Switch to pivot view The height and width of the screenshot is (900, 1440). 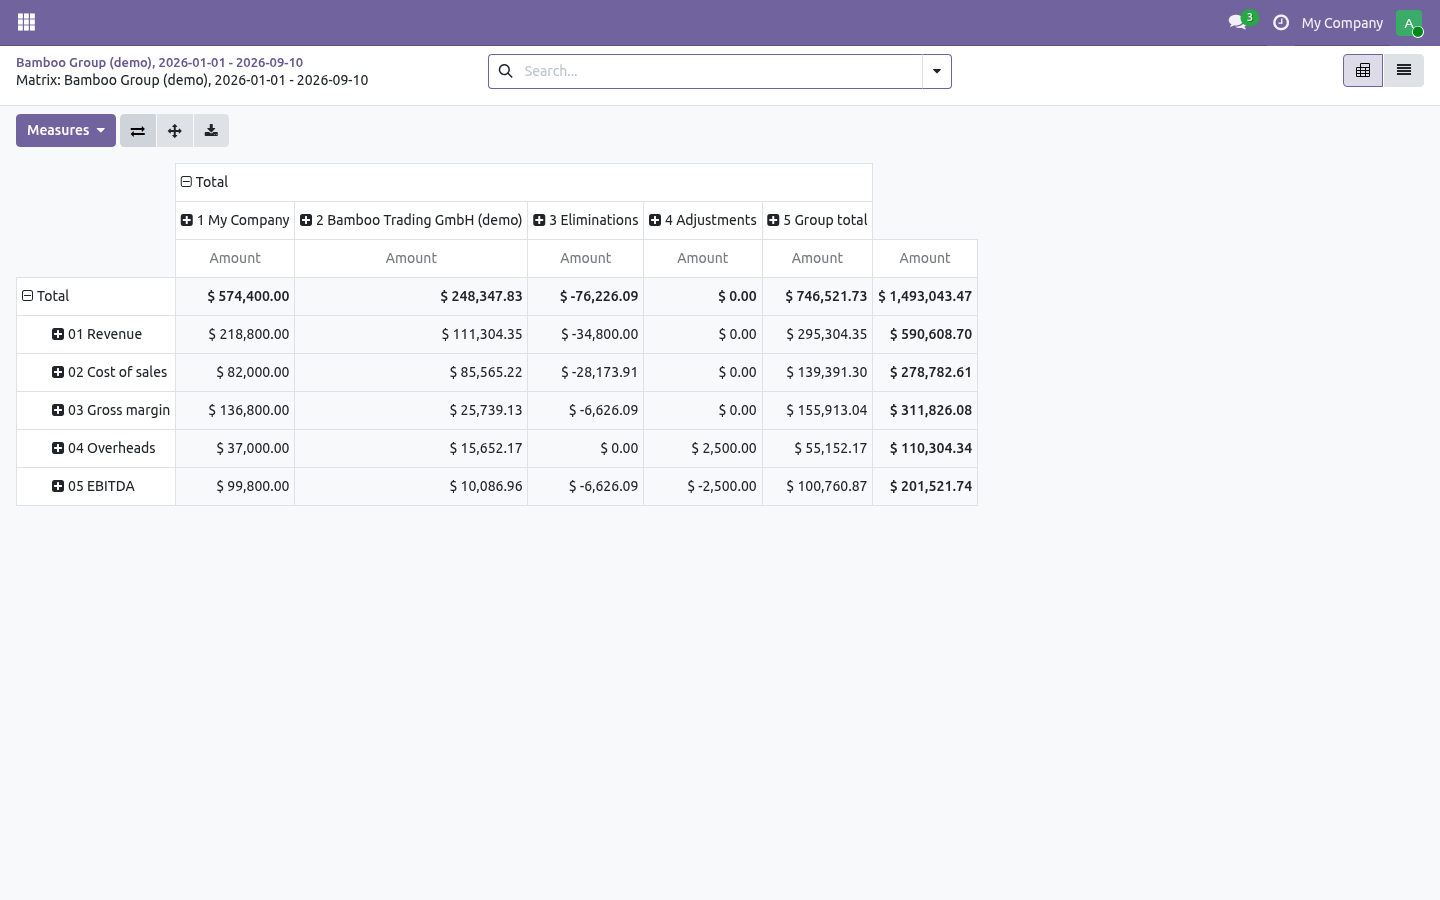pos(1363,70)
